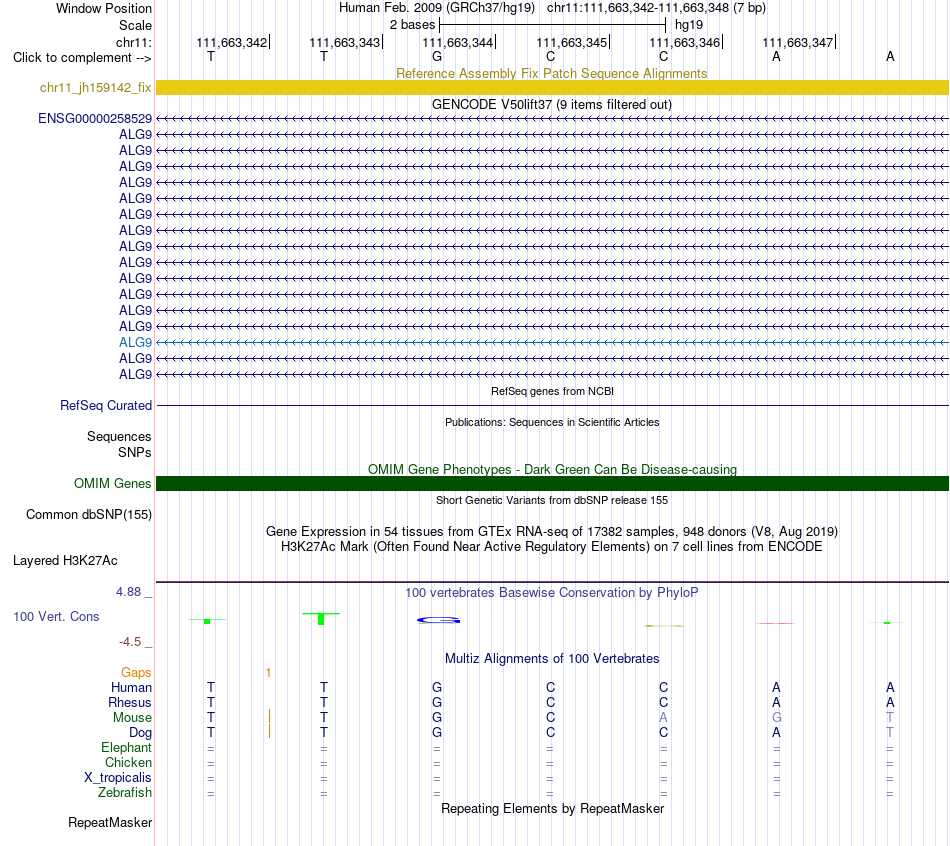Click the chr11:111,663,342-111,663,348 (7 bp) position text

point(656,8)
